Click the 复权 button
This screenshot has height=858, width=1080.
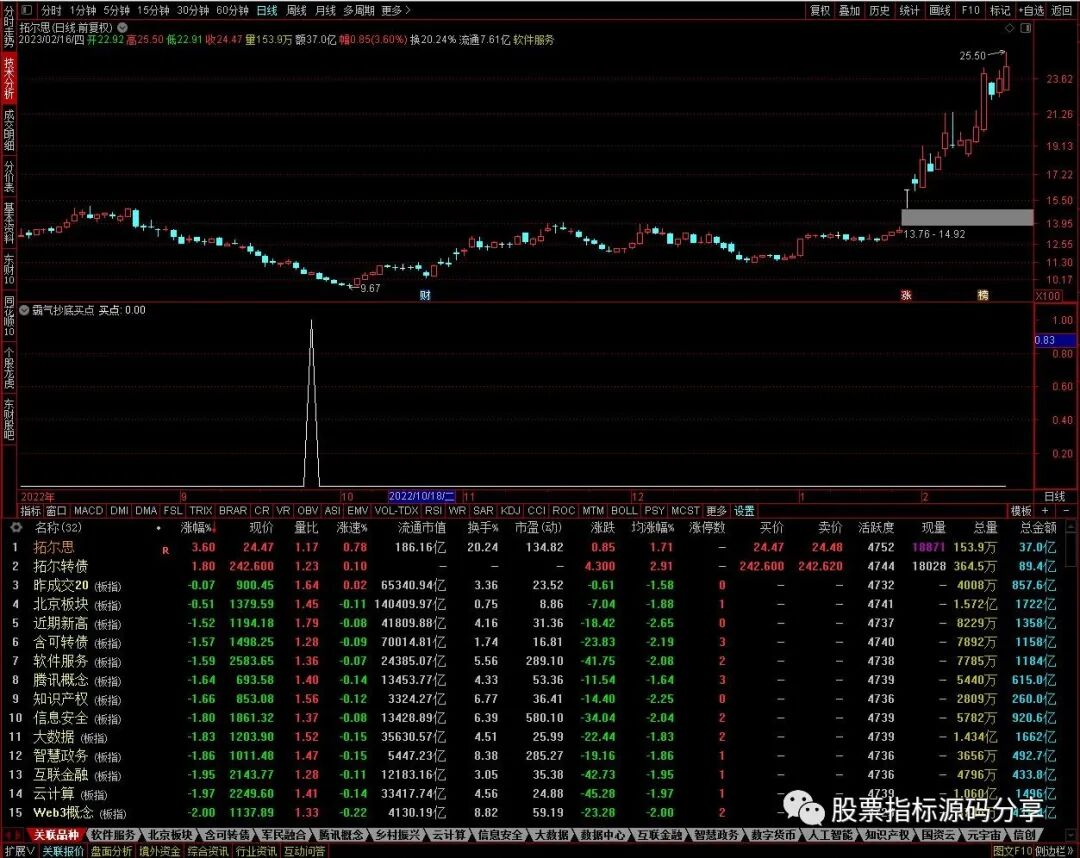coord(820,10)
